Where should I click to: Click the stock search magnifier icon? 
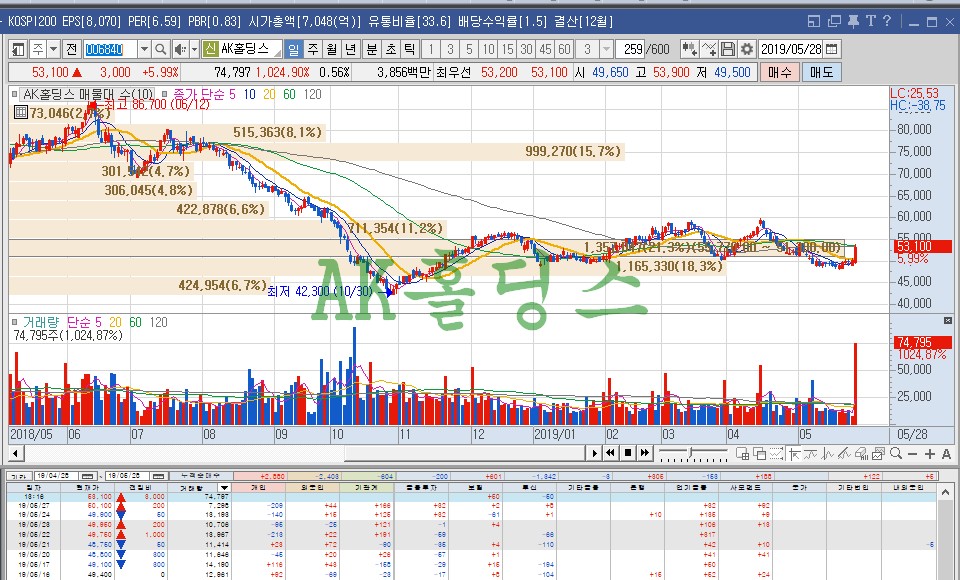click(x=160, y=49)
